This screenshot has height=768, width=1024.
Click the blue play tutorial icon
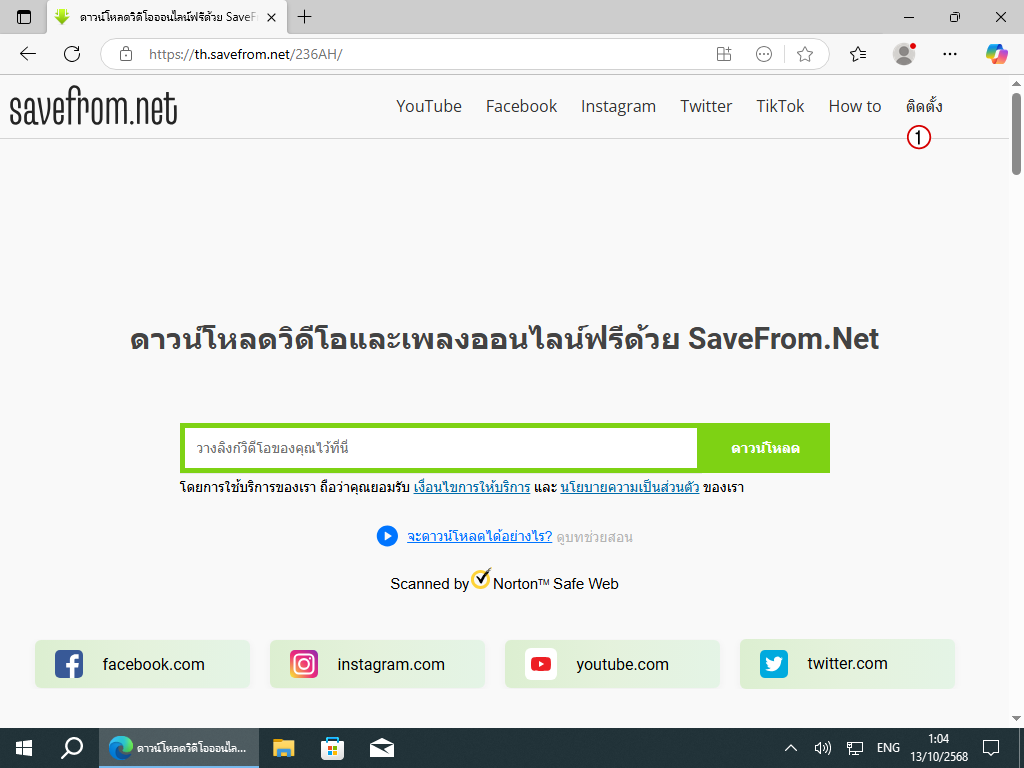(x=387, y=536)
